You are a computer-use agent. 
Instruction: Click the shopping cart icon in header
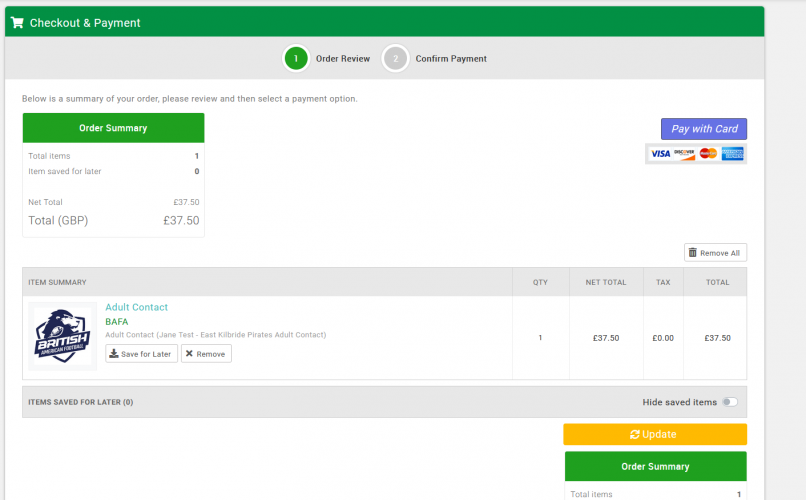(x=17, y=23)
